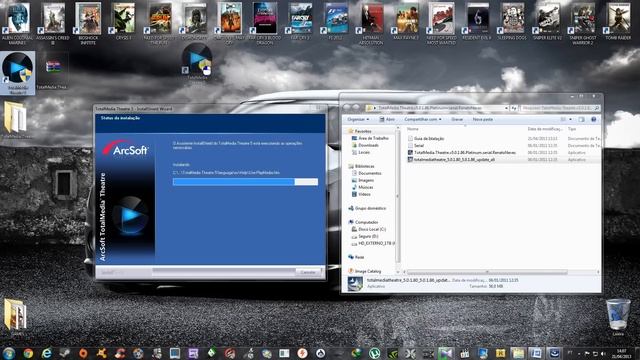This screenshot has width=640, height=360.
Task: Select the Guia de Instalação file
Action: click(426, 138)
